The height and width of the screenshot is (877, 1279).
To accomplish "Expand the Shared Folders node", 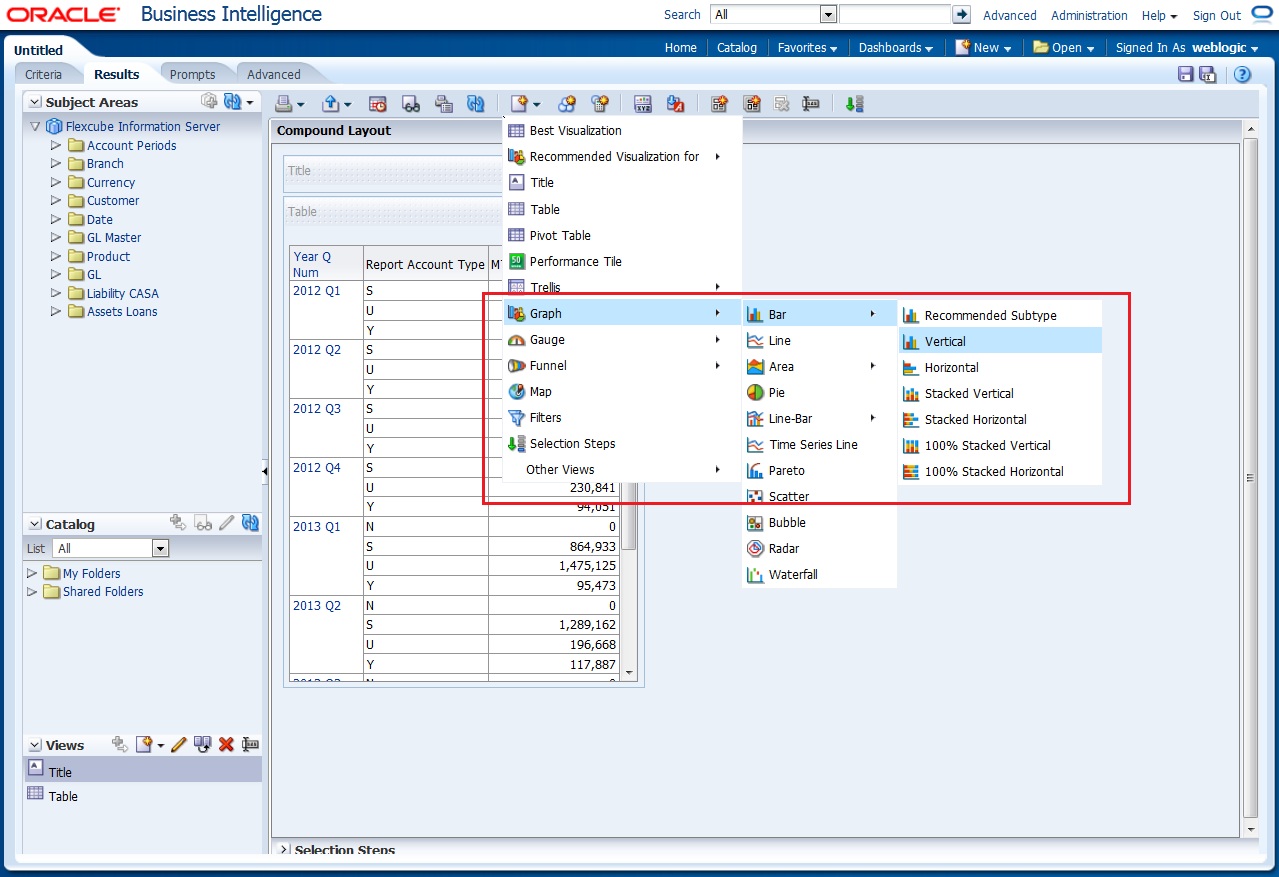I will pyautogui.click(x=32, y=592).
